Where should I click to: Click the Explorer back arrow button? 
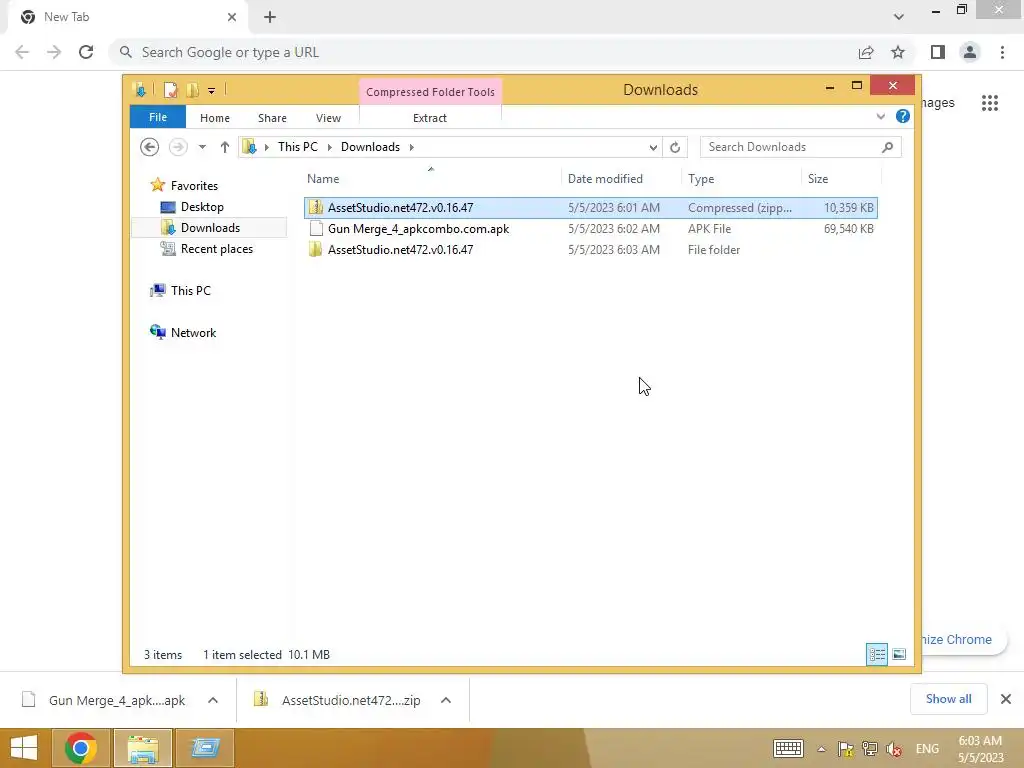pos(150,147)
